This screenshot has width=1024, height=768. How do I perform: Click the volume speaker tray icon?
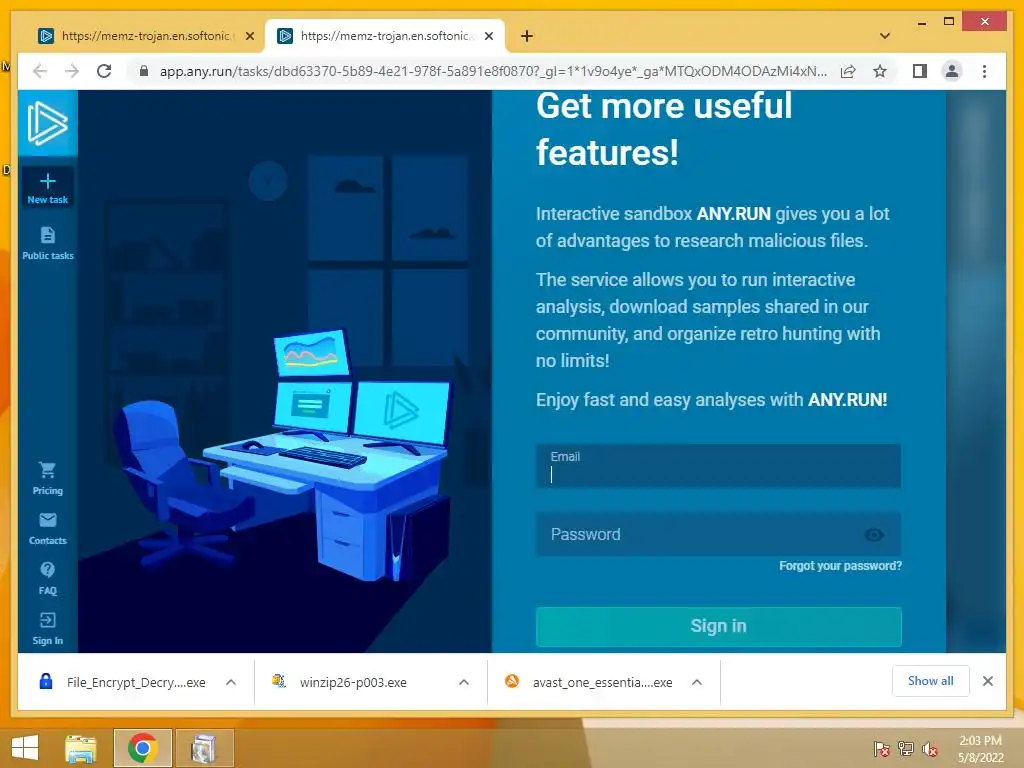tap(930, 749)
